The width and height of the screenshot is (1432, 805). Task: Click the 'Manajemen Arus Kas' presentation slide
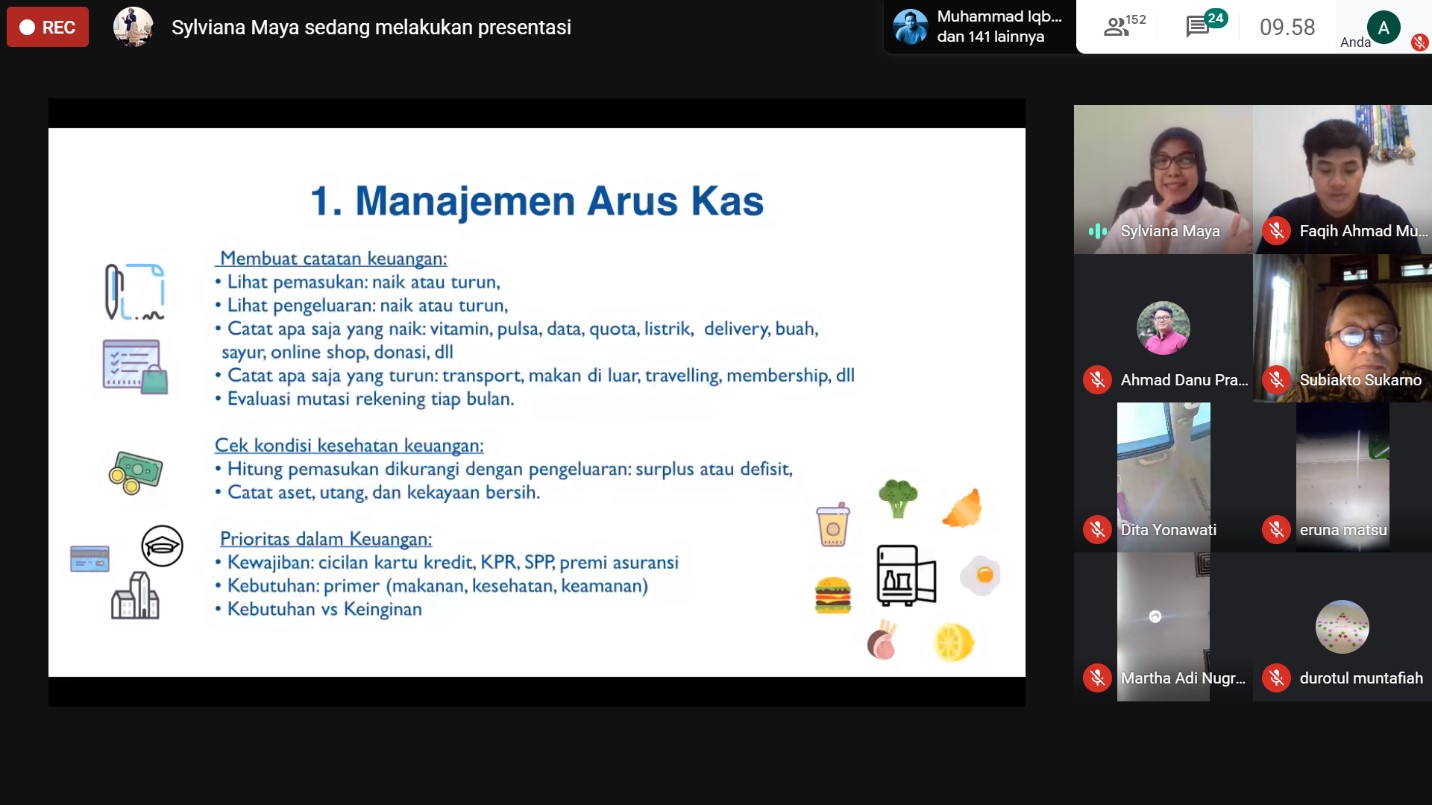click(x=536, y=402)
